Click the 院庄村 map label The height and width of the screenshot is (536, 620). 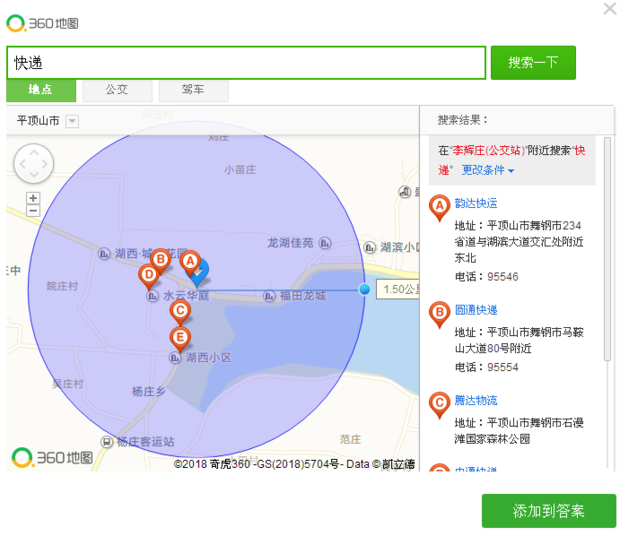[62, 286]
